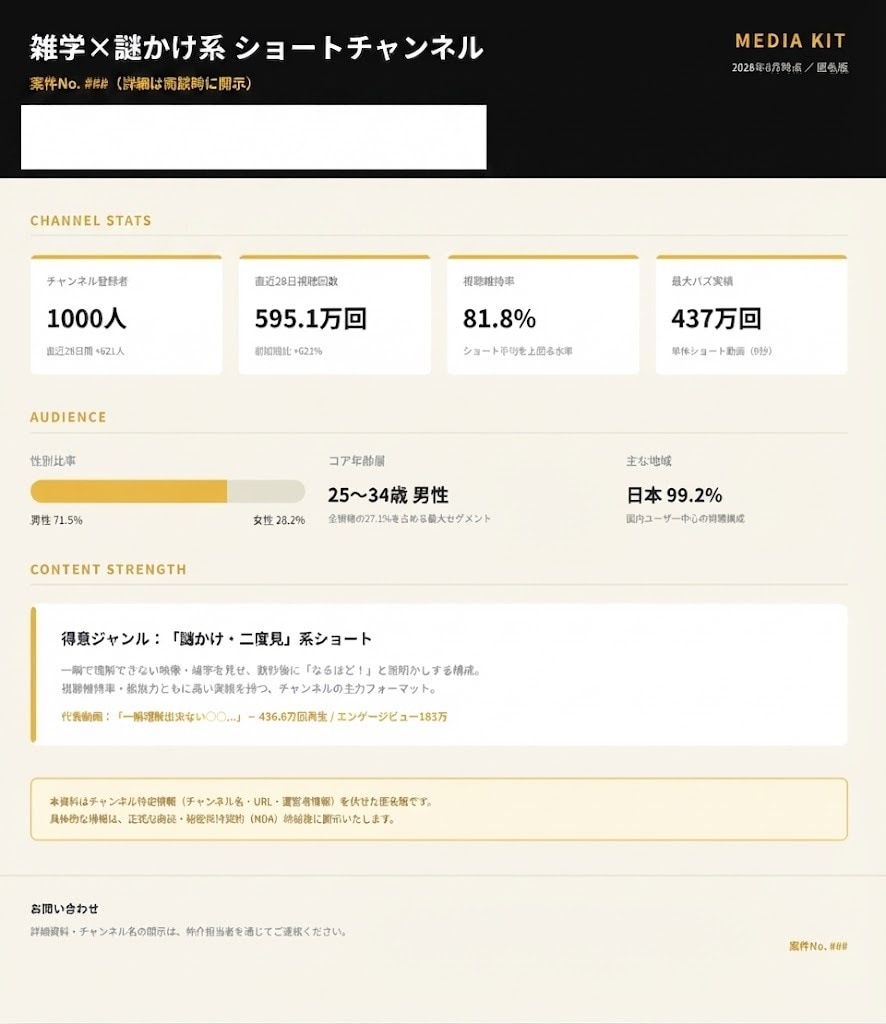The width and height of the screenshot is (886, 1024).
Task: Click the ショート平均を上回る水準 caption
Action: (518, 351)
